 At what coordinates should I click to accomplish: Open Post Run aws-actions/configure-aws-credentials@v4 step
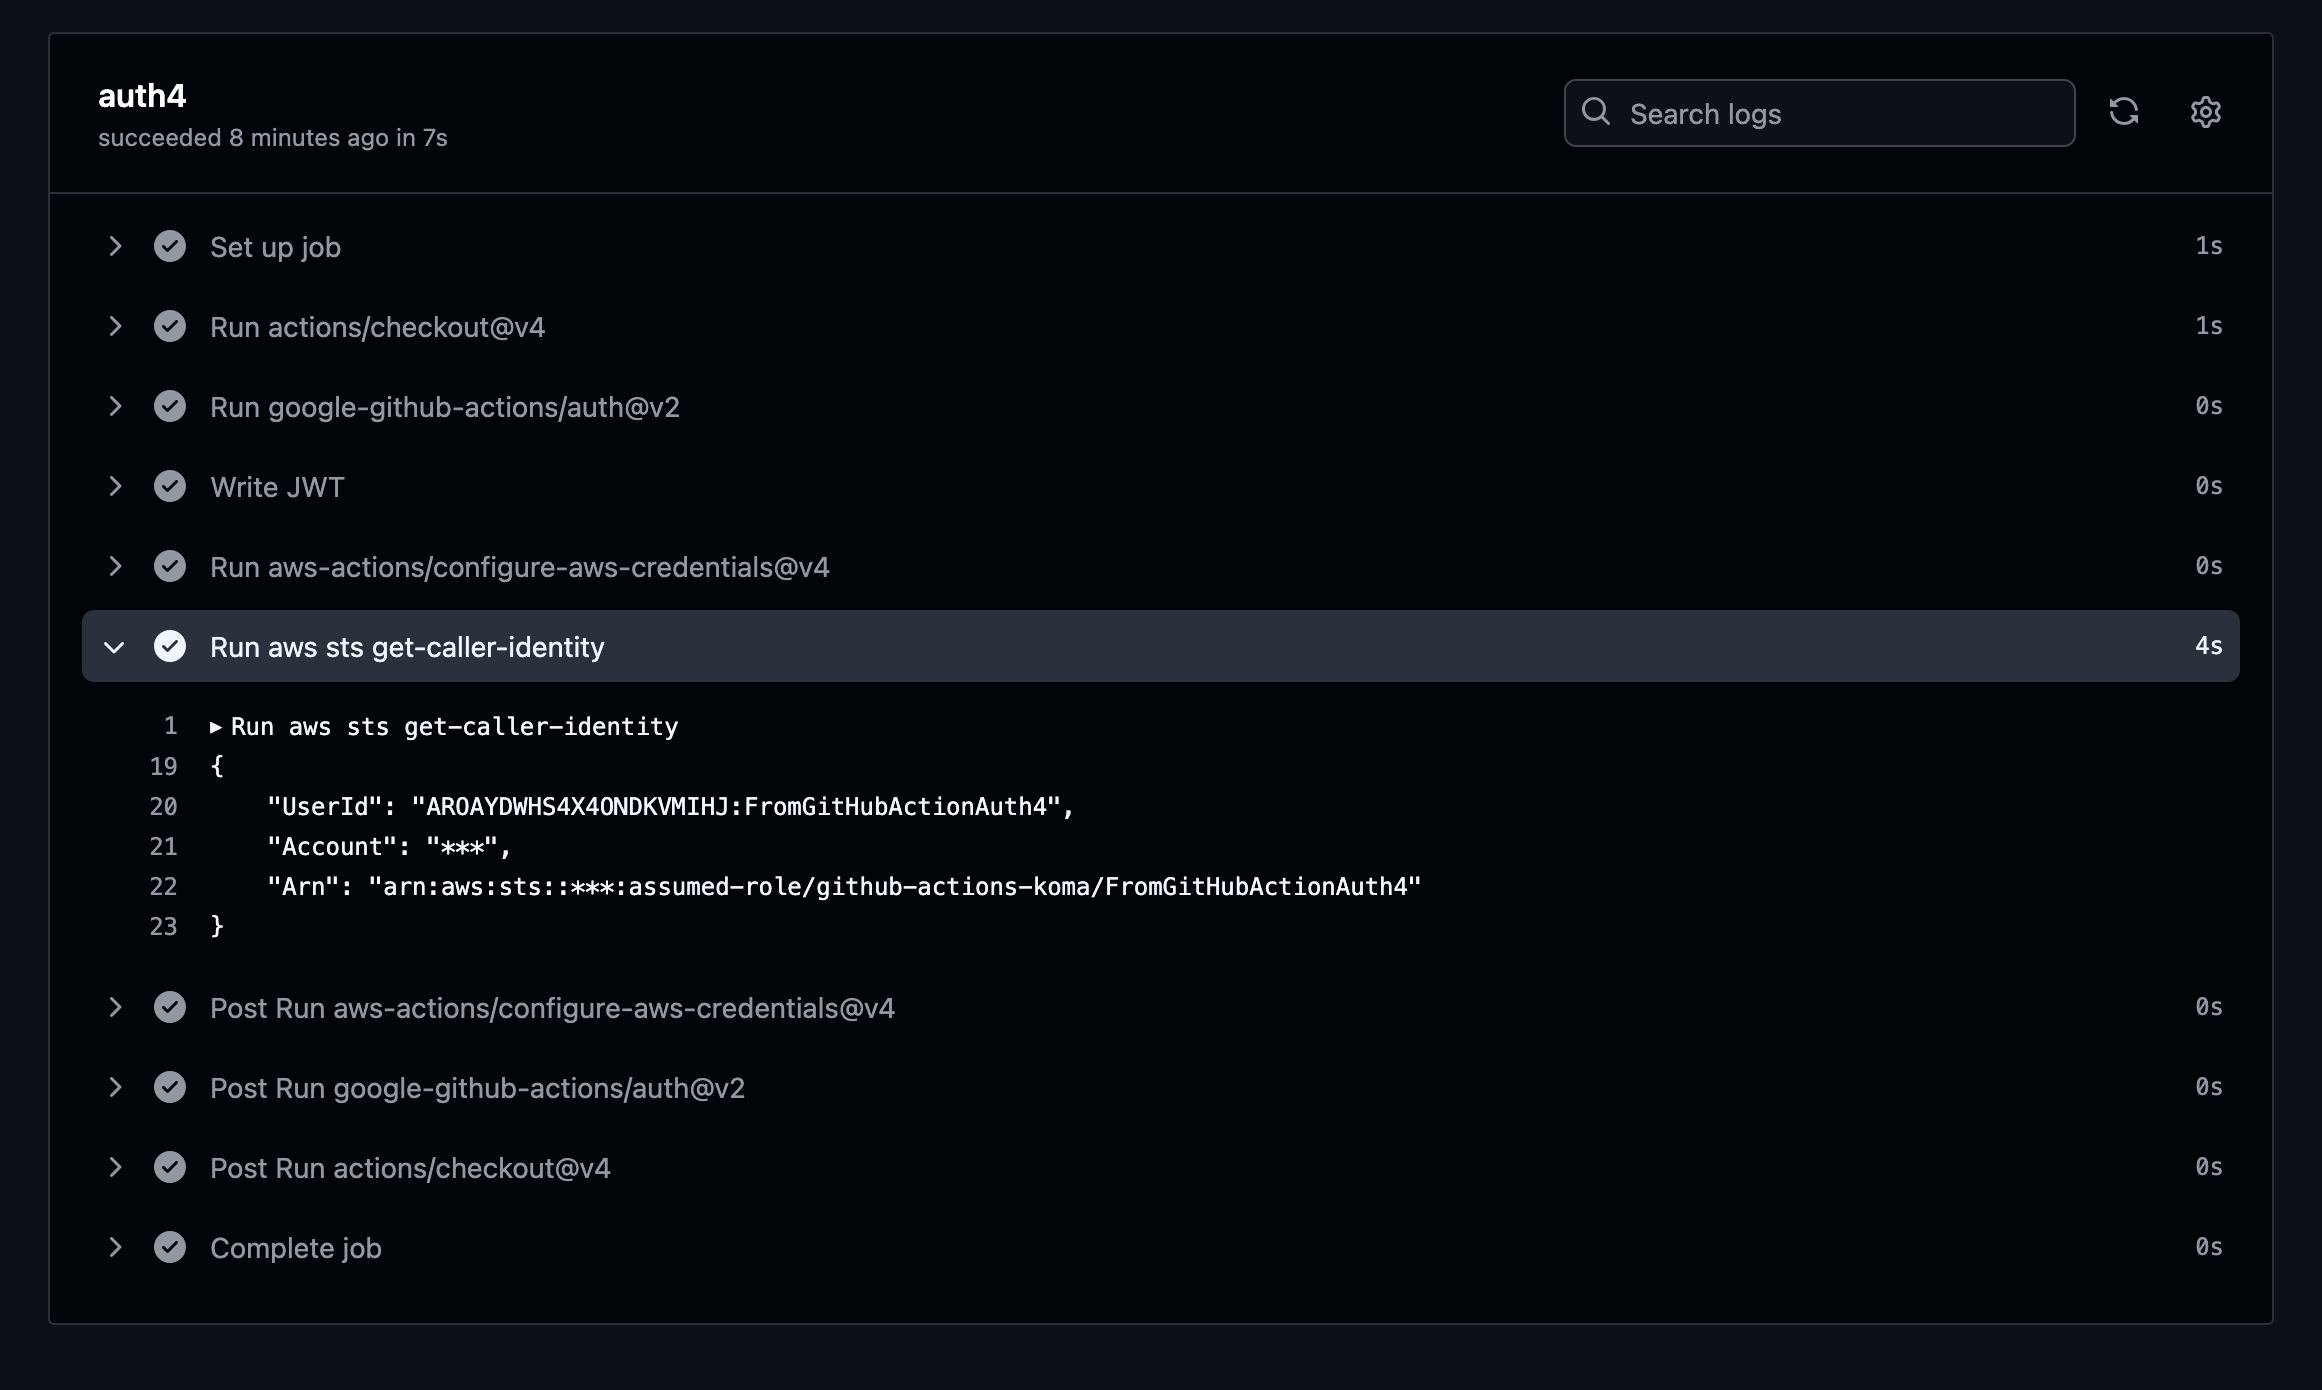pyautogui.click(x=552, y=1008)
